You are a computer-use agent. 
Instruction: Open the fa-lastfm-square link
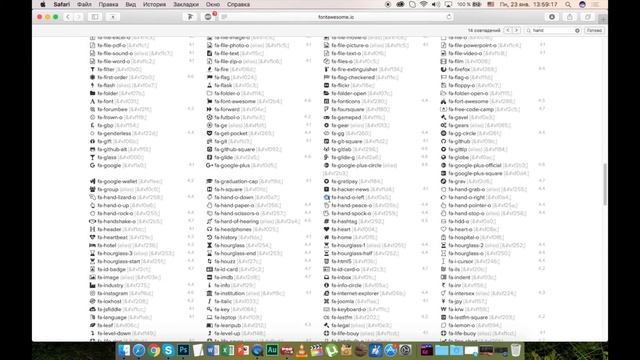[x=468, y=317]
